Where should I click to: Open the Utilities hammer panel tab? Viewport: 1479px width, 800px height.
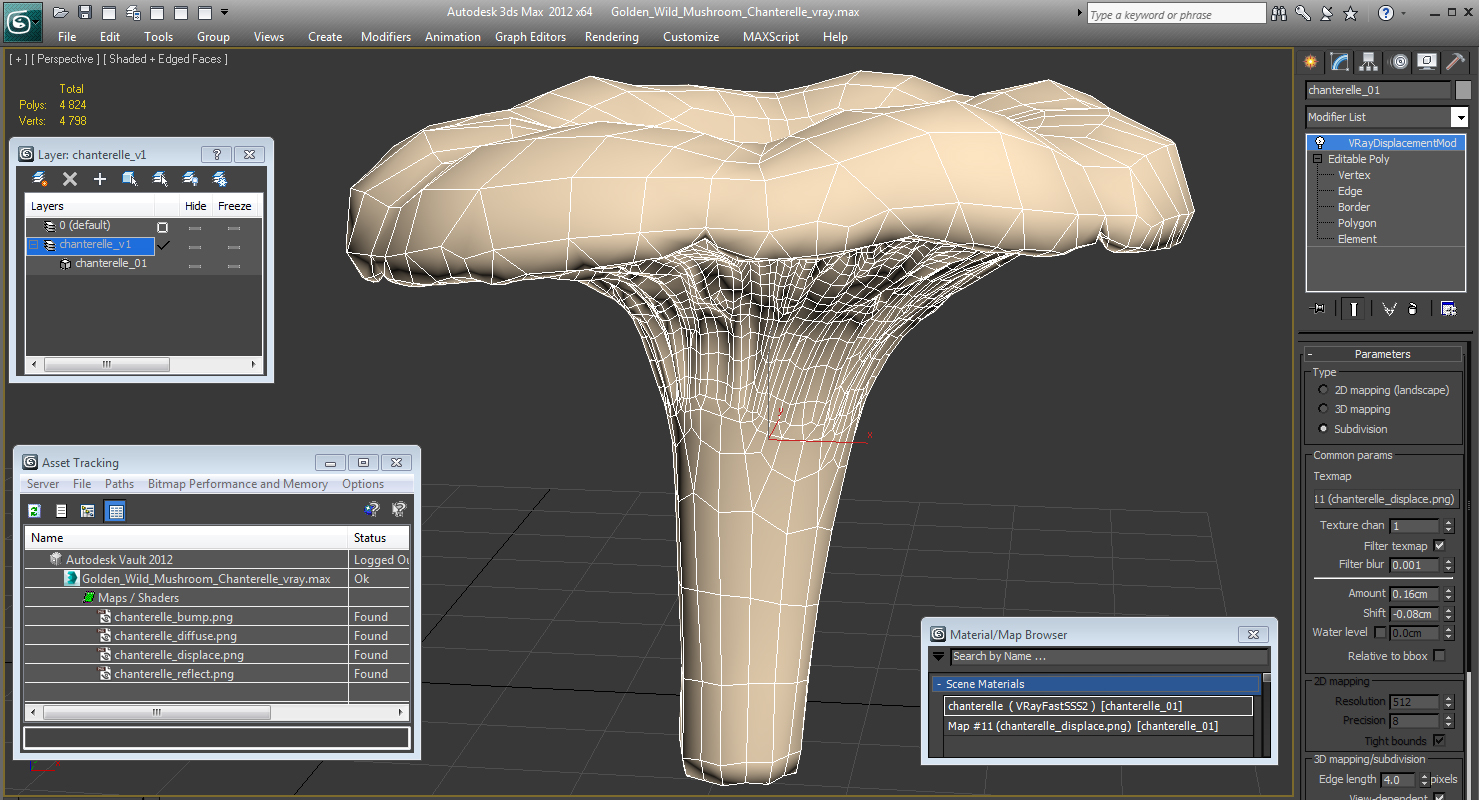[x=1456, y=62]
